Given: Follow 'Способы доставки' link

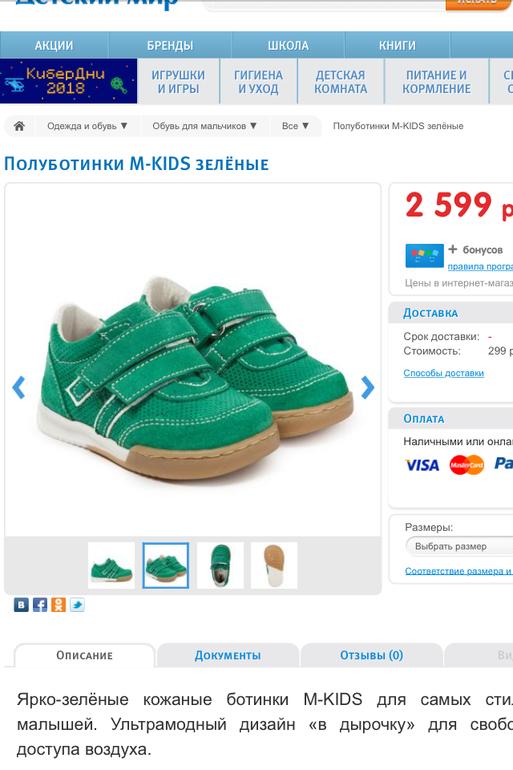Looking at the screenshot, I should (444, 373).
